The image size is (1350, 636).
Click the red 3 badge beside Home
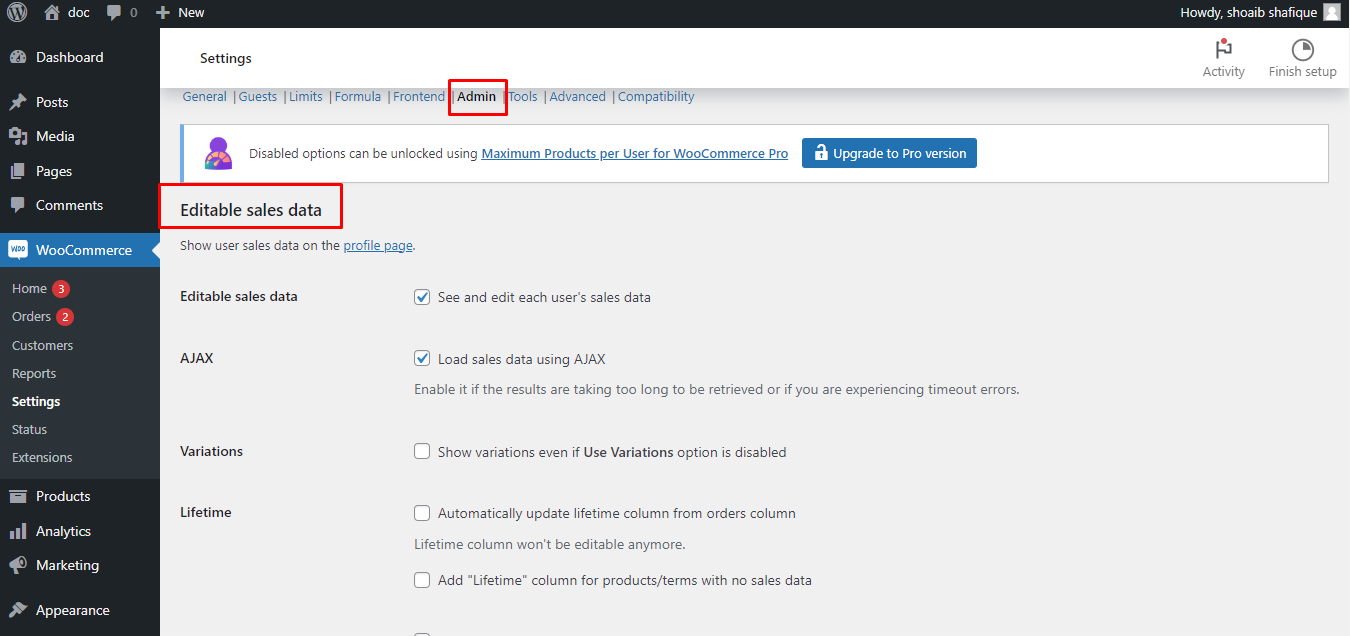(61, 289)
